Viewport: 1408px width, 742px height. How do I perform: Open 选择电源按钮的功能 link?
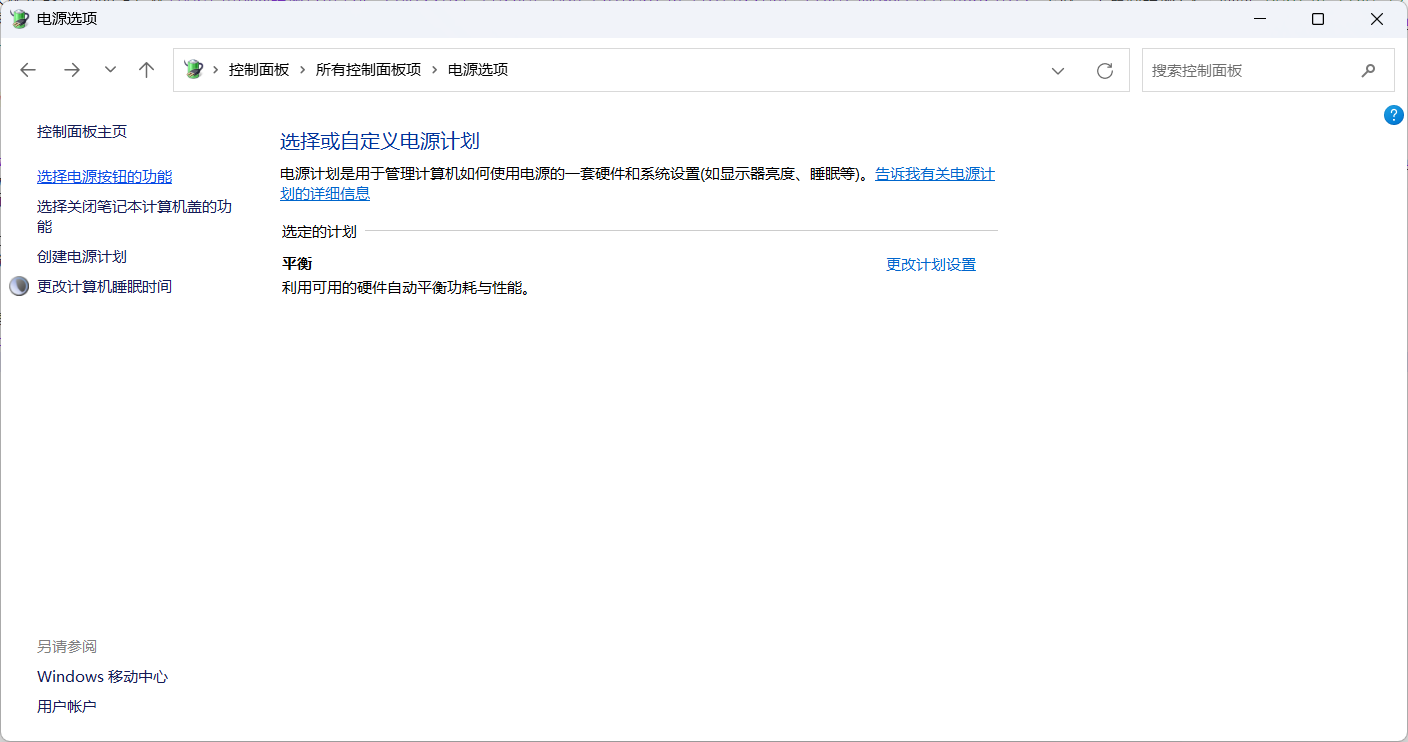pyautogui.click(x=105, y=176)
